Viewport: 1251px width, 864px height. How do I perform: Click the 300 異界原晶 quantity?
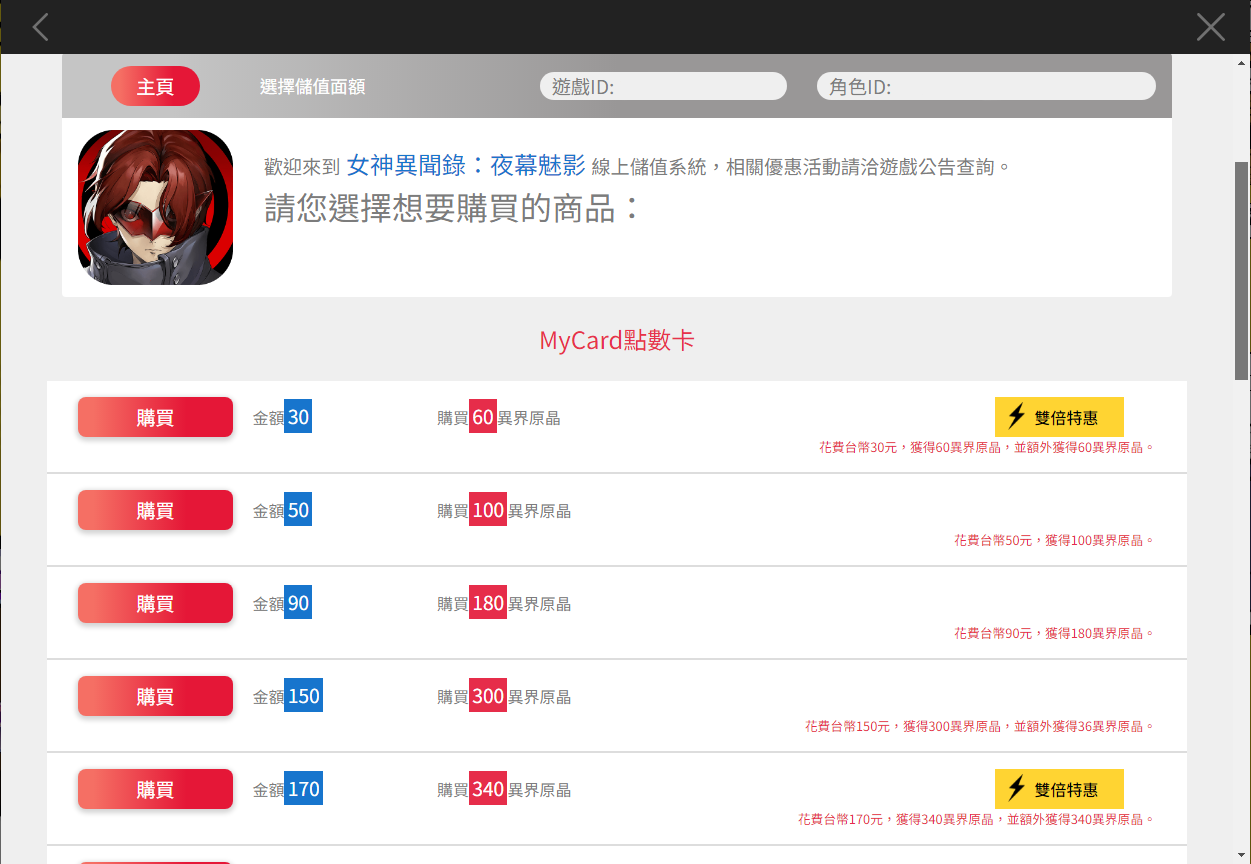tap(488, 696)
